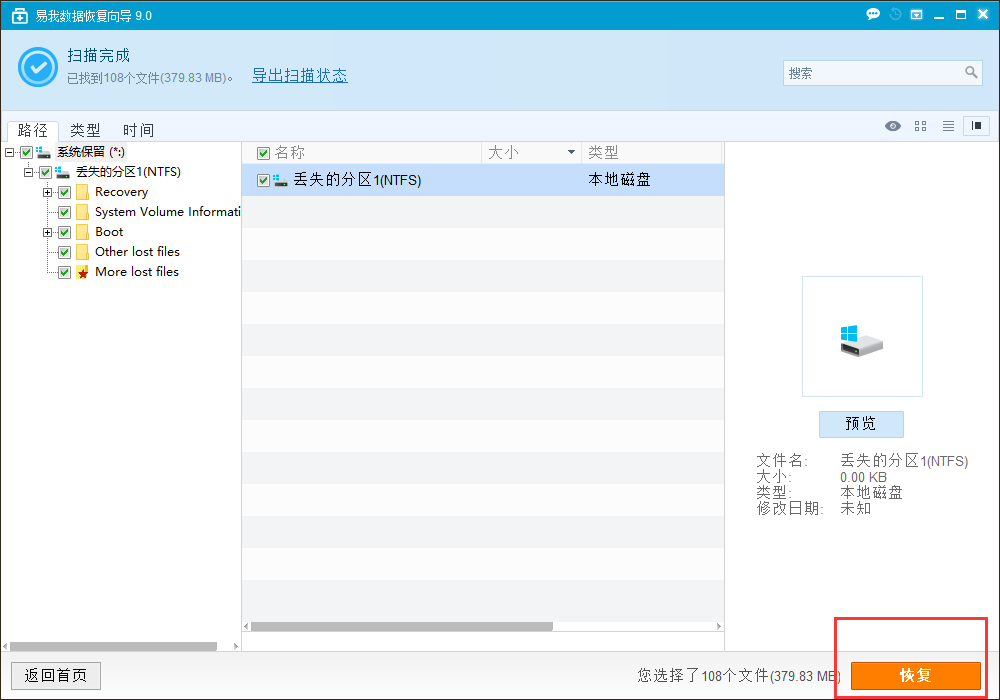This screenshot has width=1000, height=700.
Task: Switch to list view layout
Action: click(x=948, y=126)
